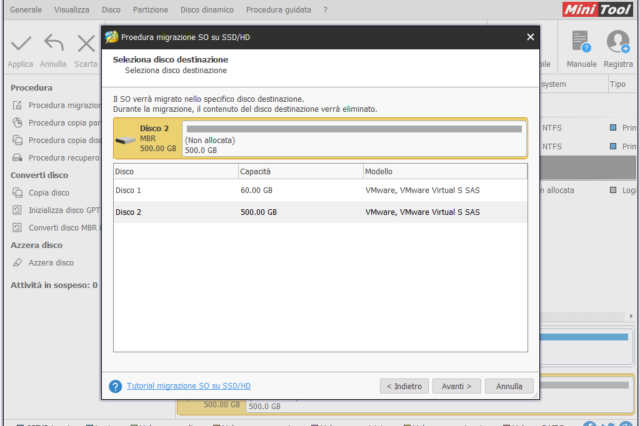Select the Azzera disco sidebar item

(50, 263)
